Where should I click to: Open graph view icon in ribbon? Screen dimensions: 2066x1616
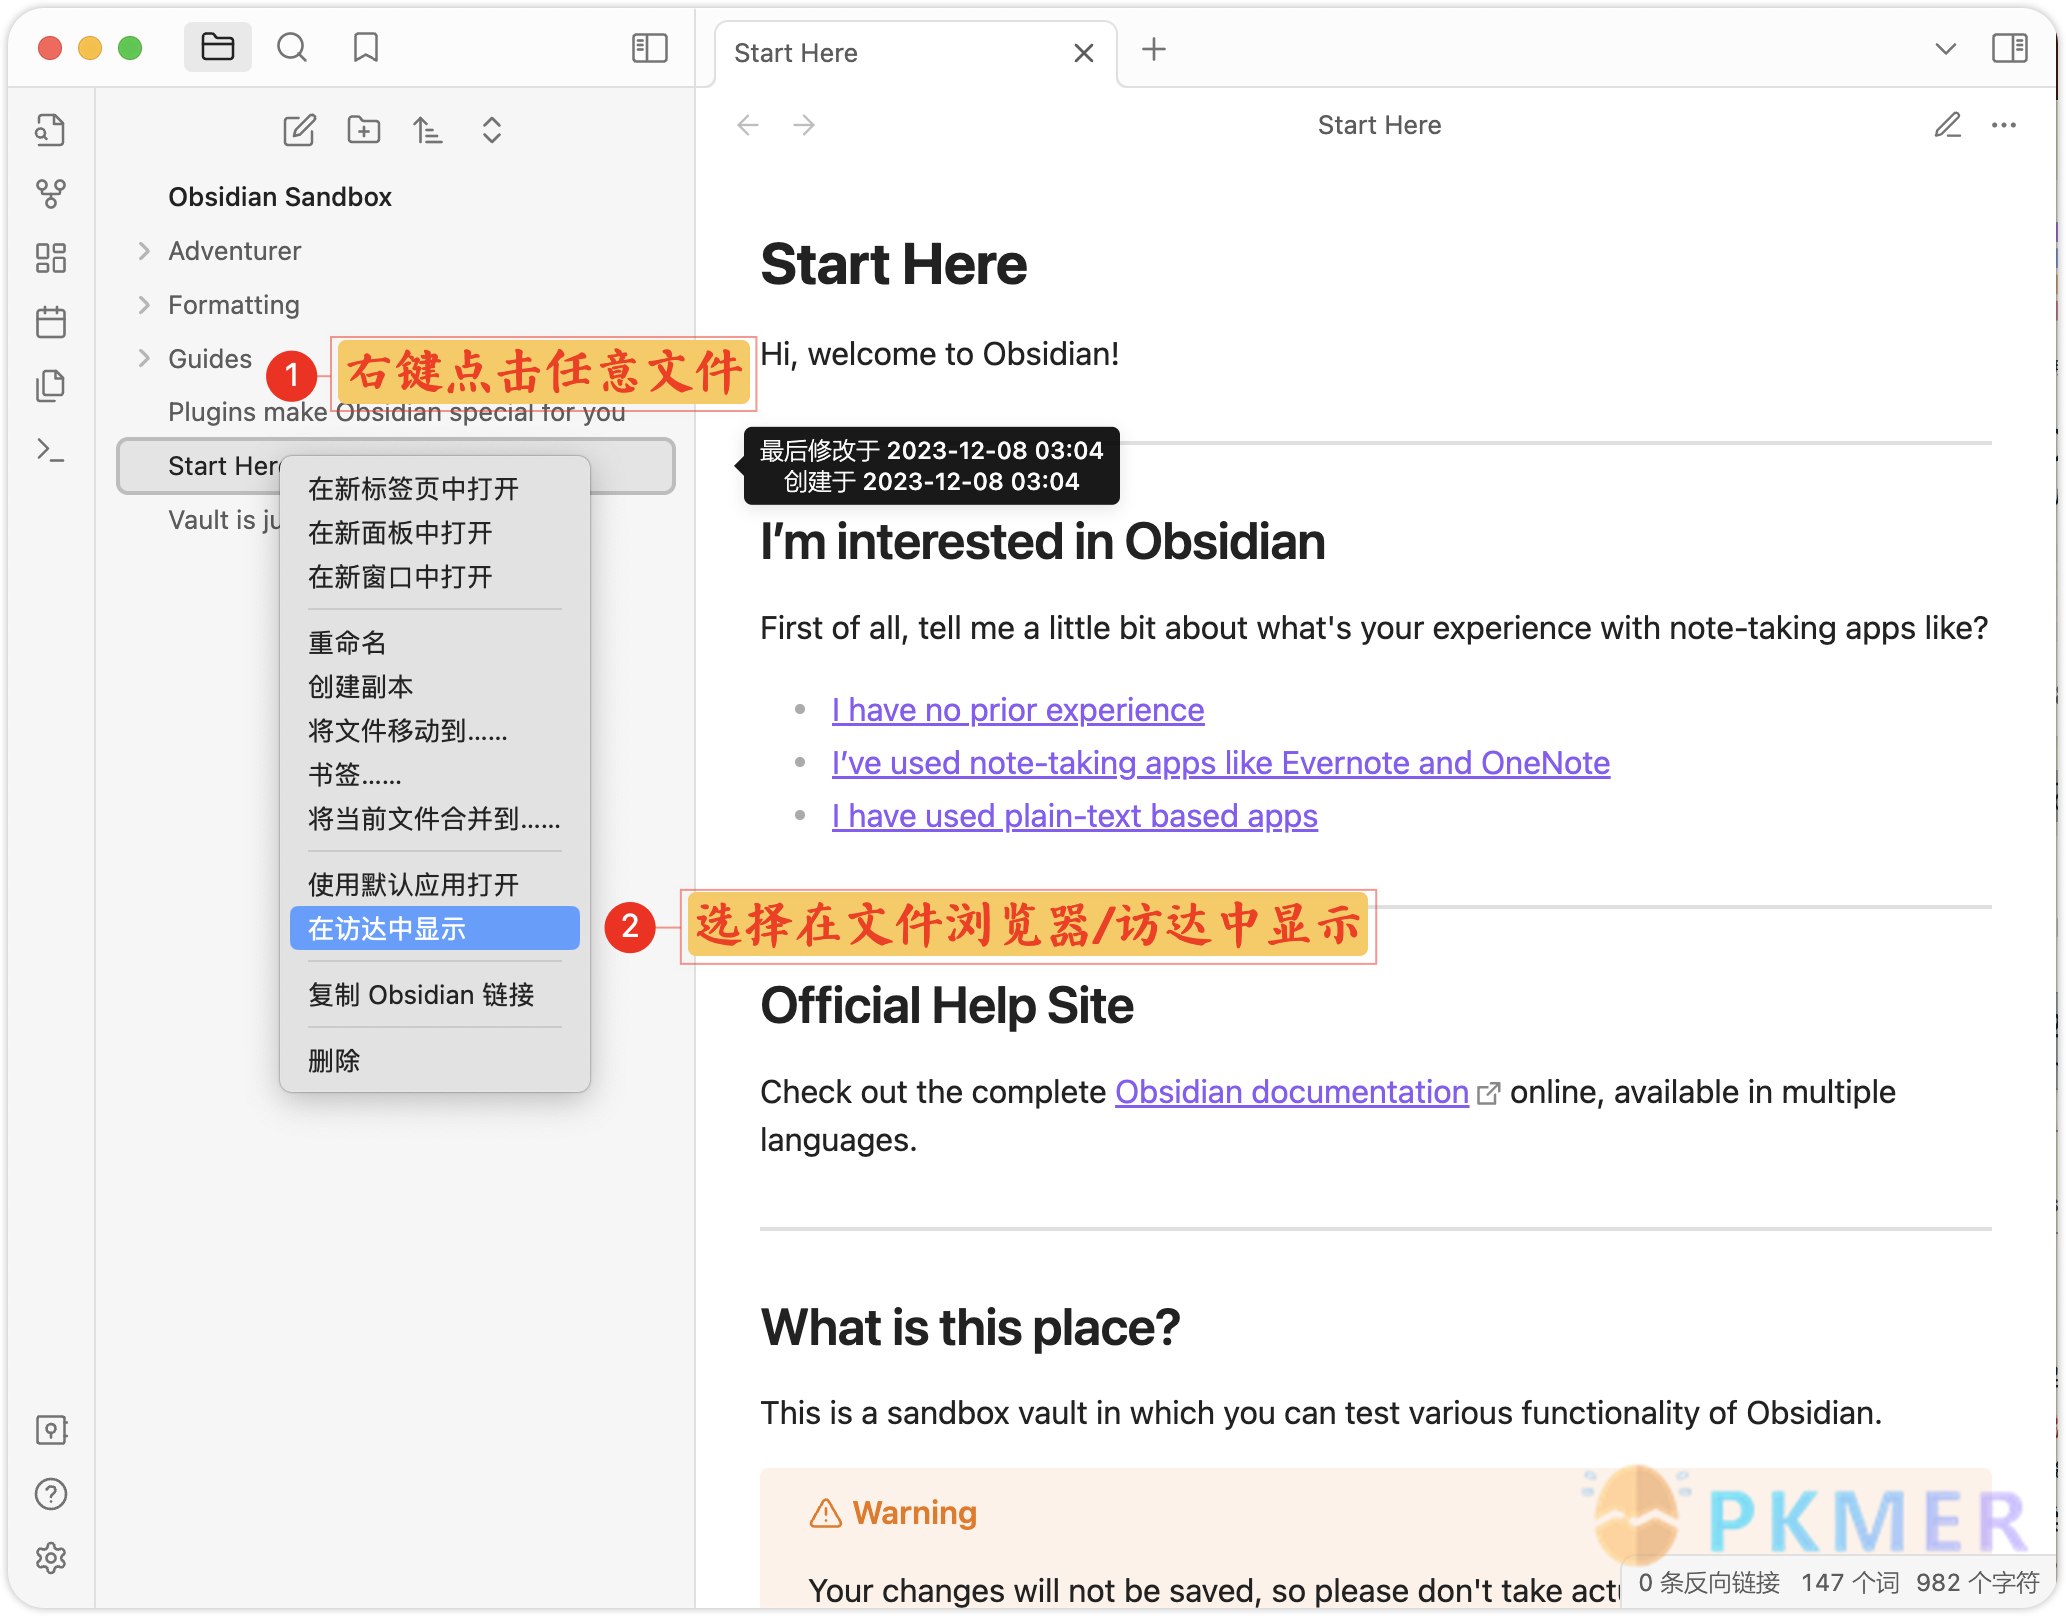pyautogui.click(x=51, y=194)
